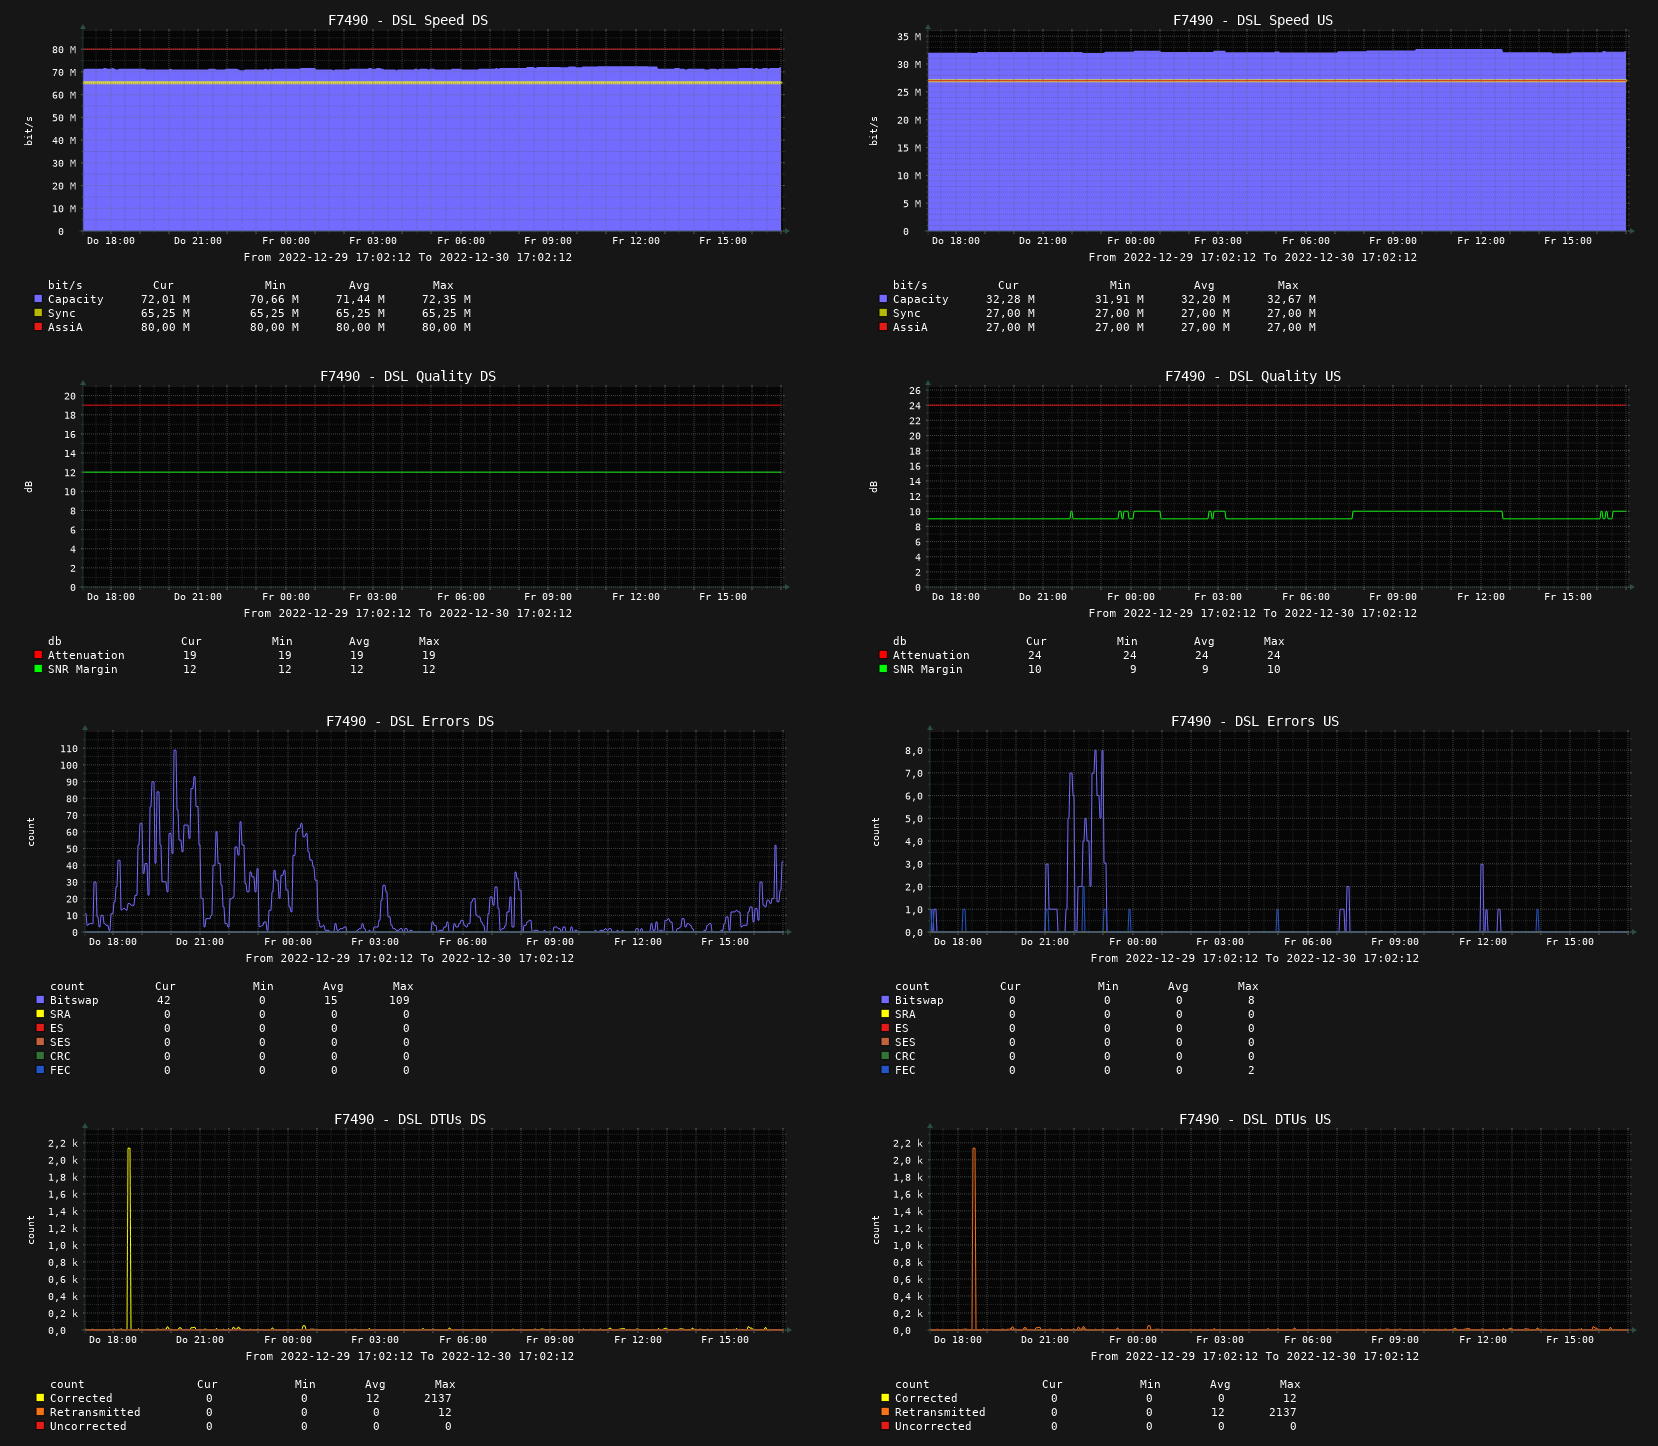Click FEC max value 2 in Errors US
The width and height of the screenshot is (1658, 1446).
point(1251,1070)
